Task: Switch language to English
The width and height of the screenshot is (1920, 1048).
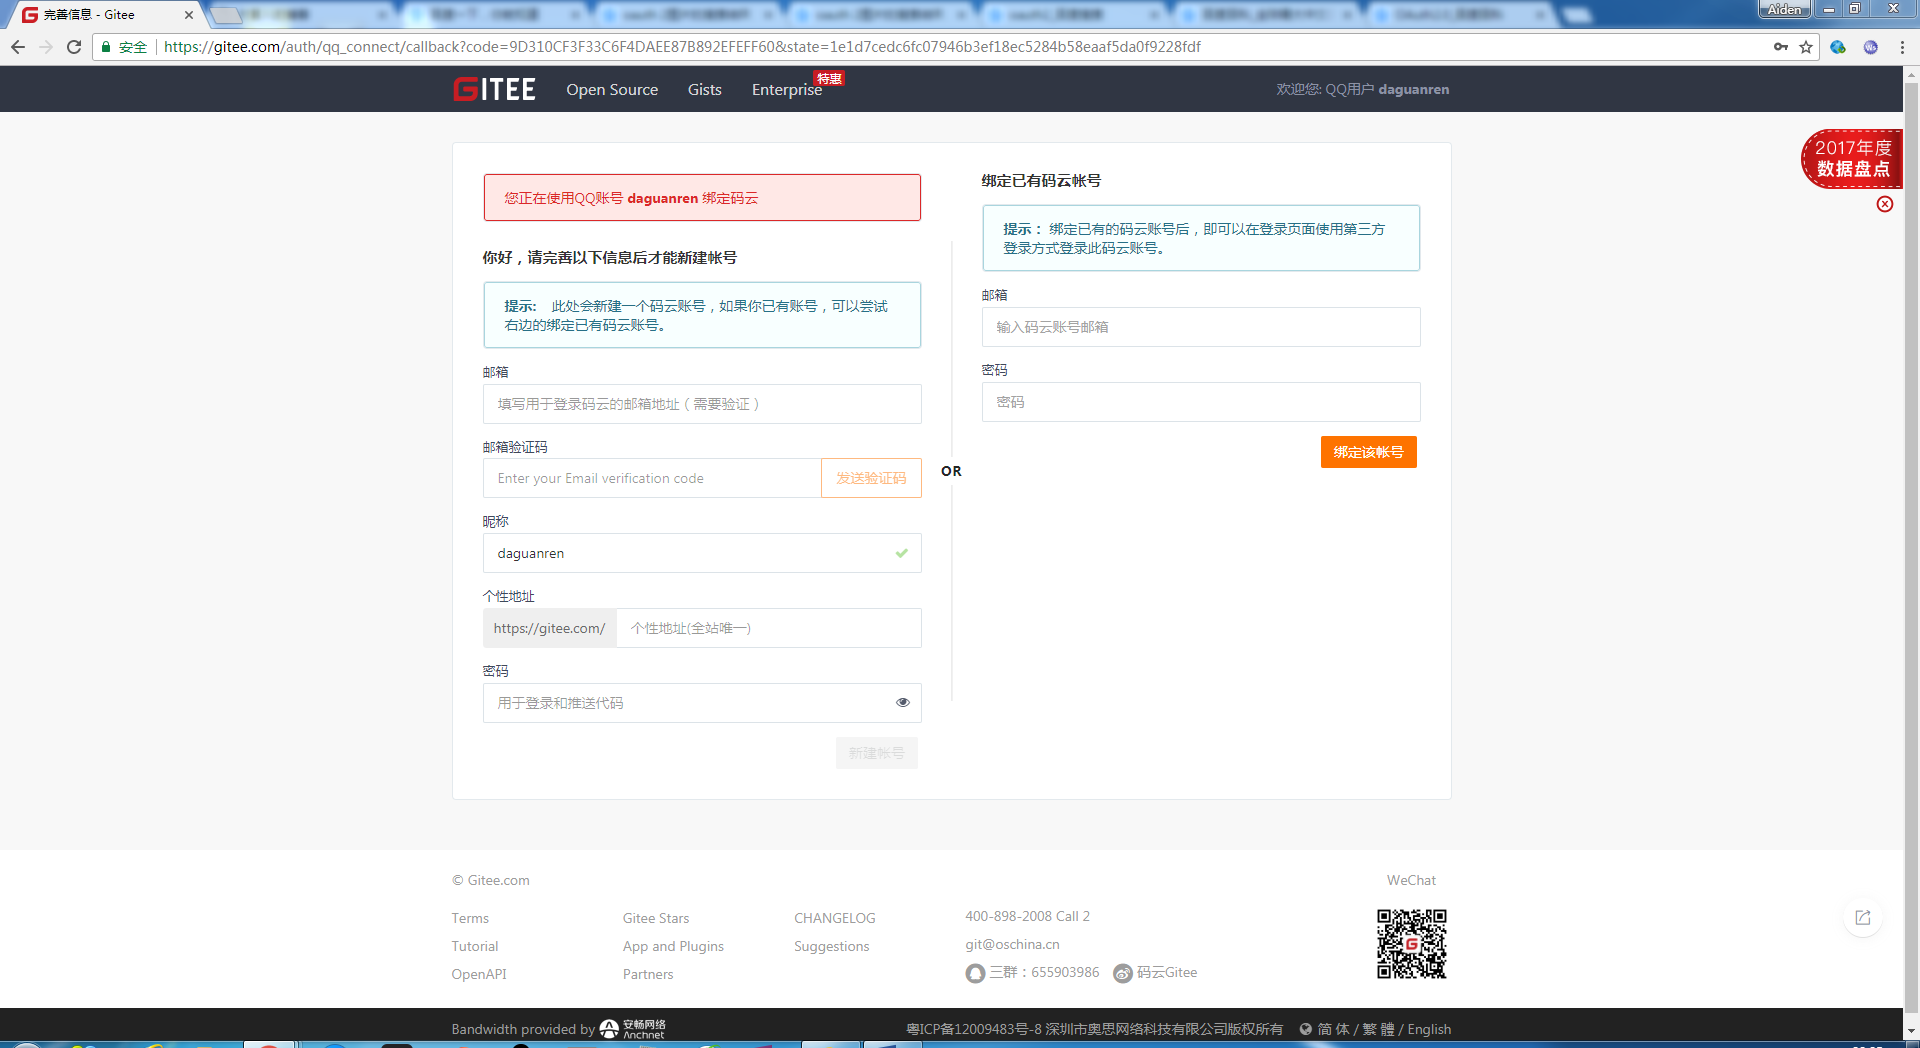Action: point(1429,1029)
